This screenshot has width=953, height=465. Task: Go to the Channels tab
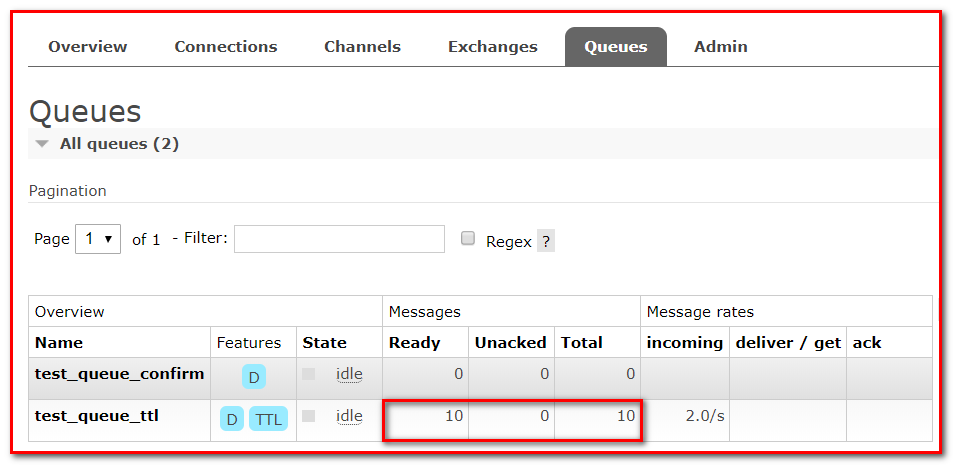(362, 47)
